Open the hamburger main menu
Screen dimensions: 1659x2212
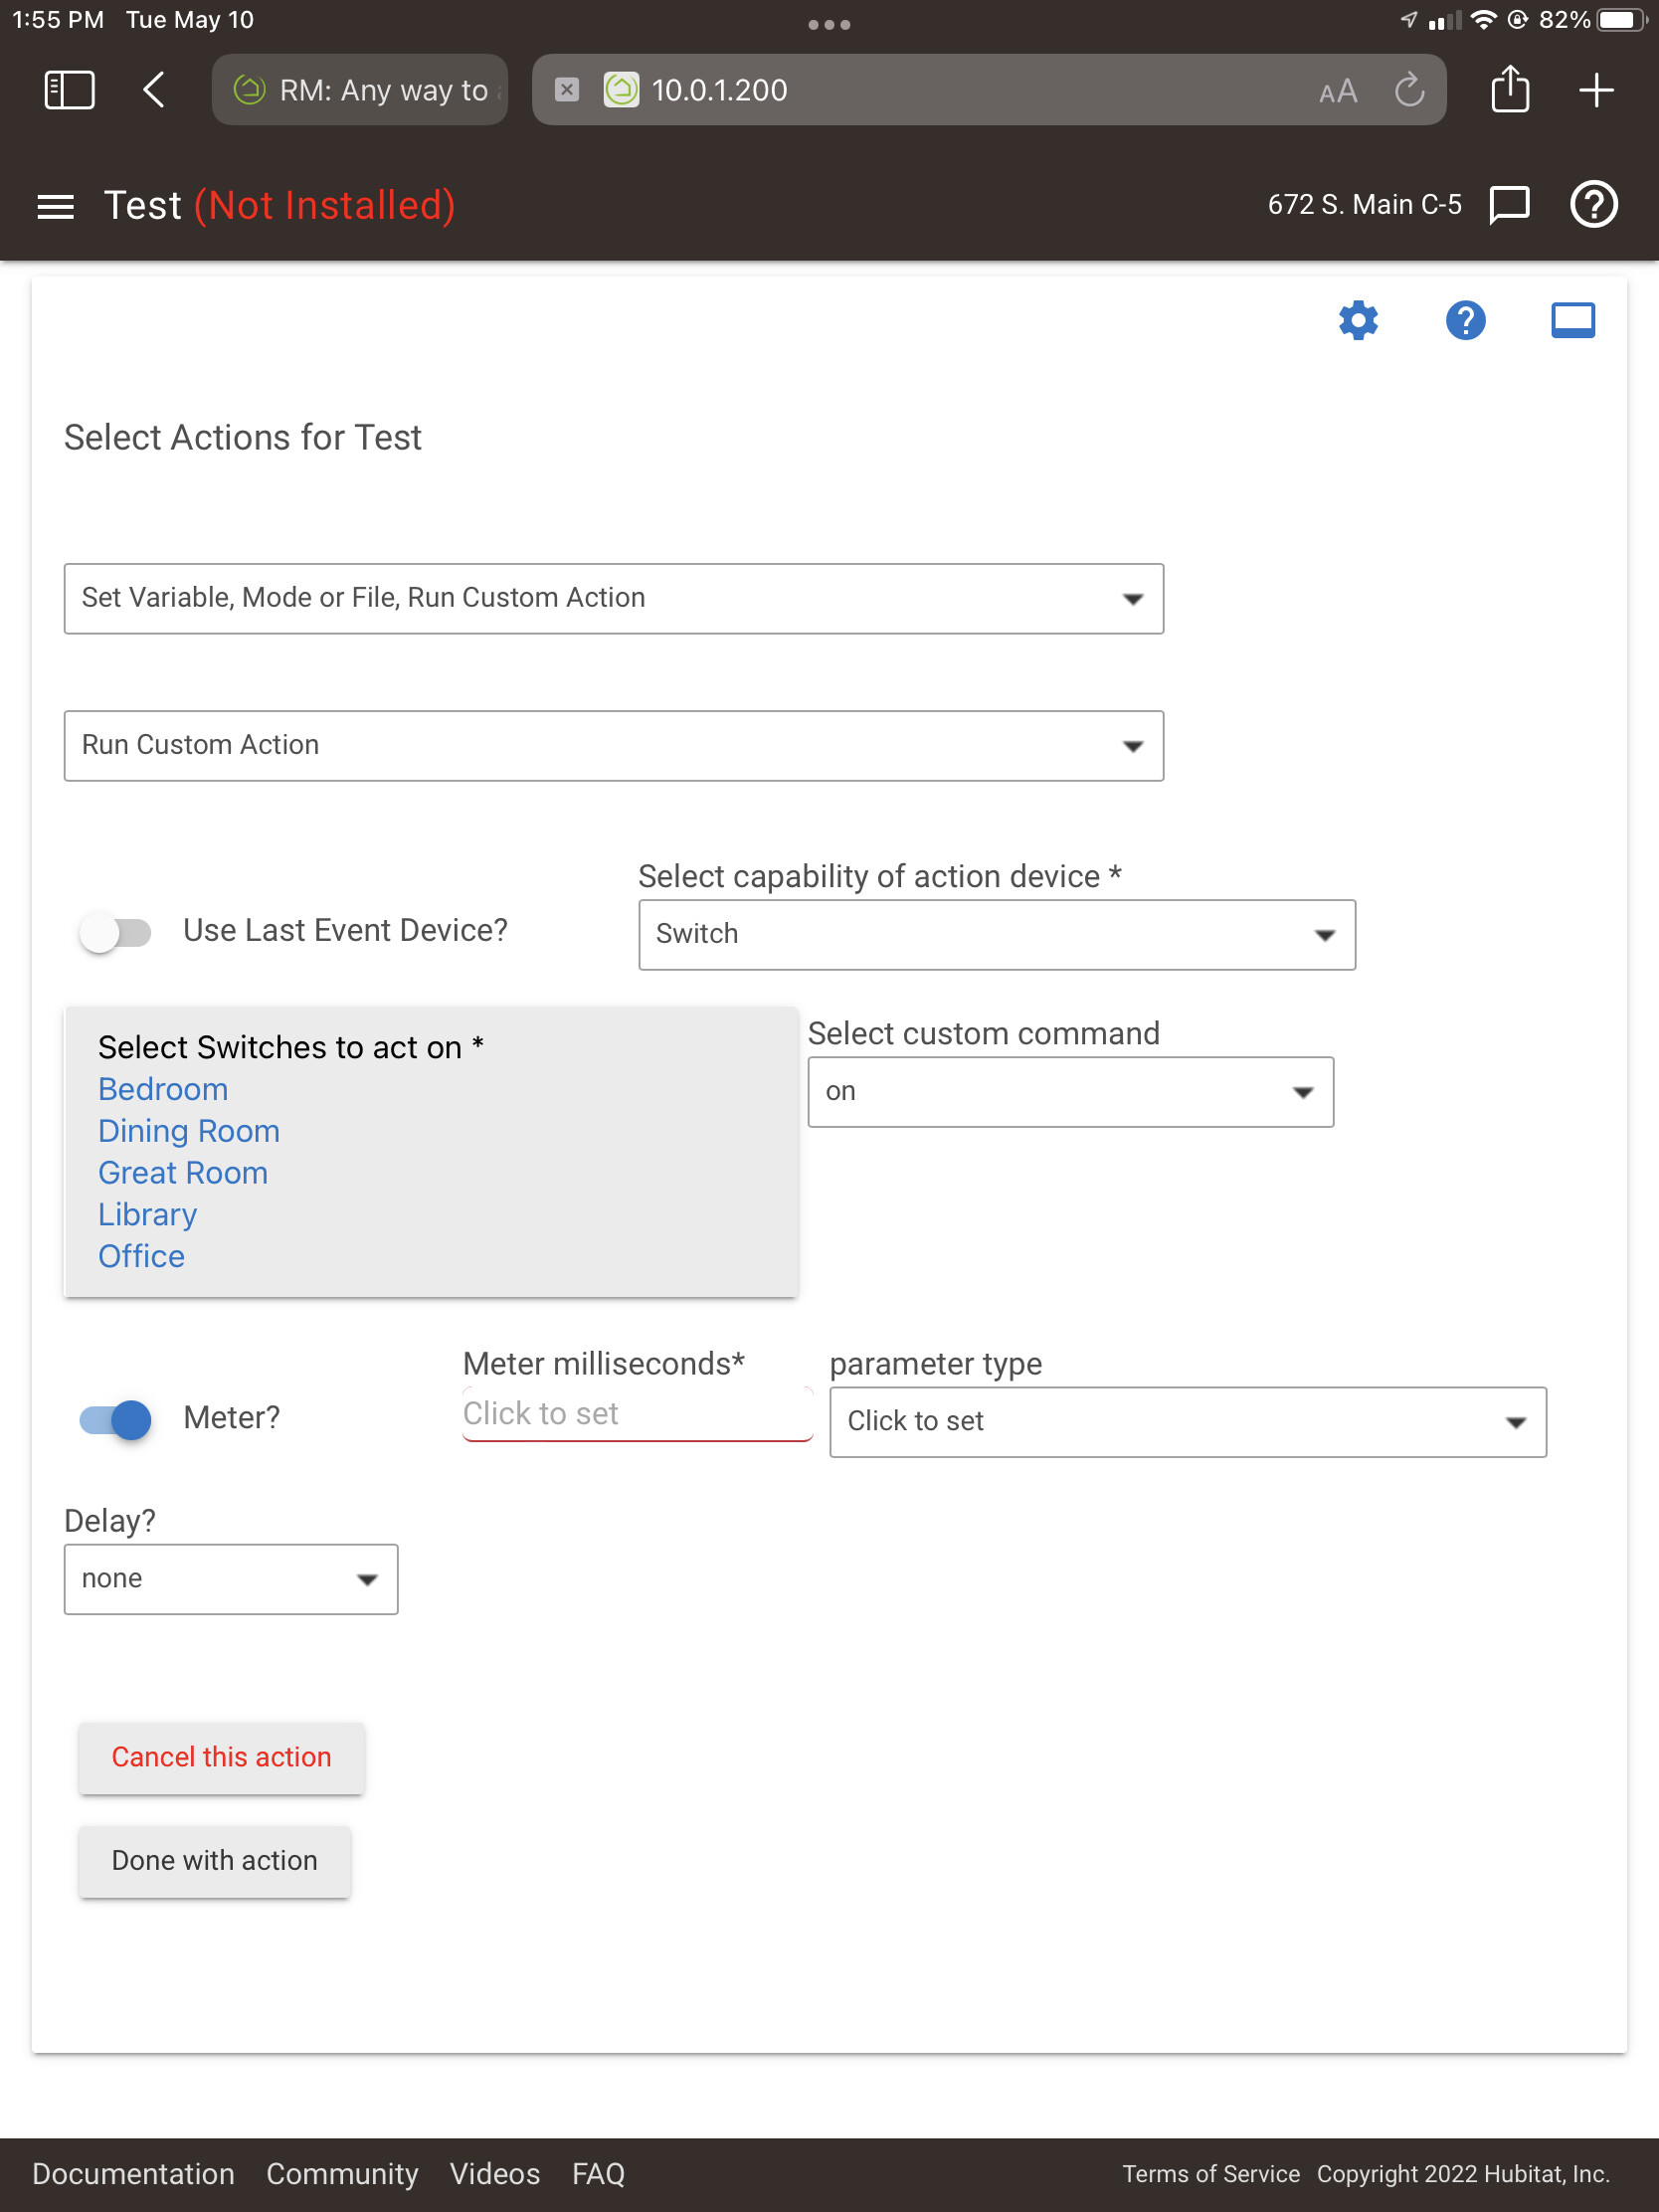pos(56,206)
